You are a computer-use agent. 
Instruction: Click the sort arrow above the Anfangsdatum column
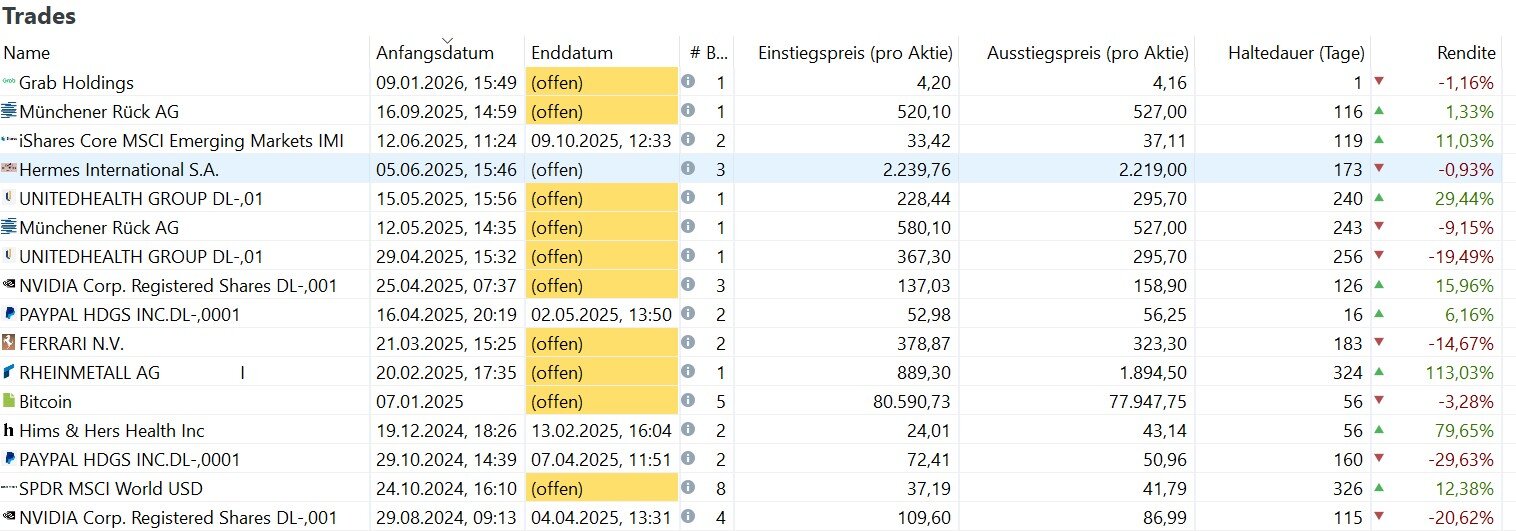pyautogui.click(x=447, y=40)
